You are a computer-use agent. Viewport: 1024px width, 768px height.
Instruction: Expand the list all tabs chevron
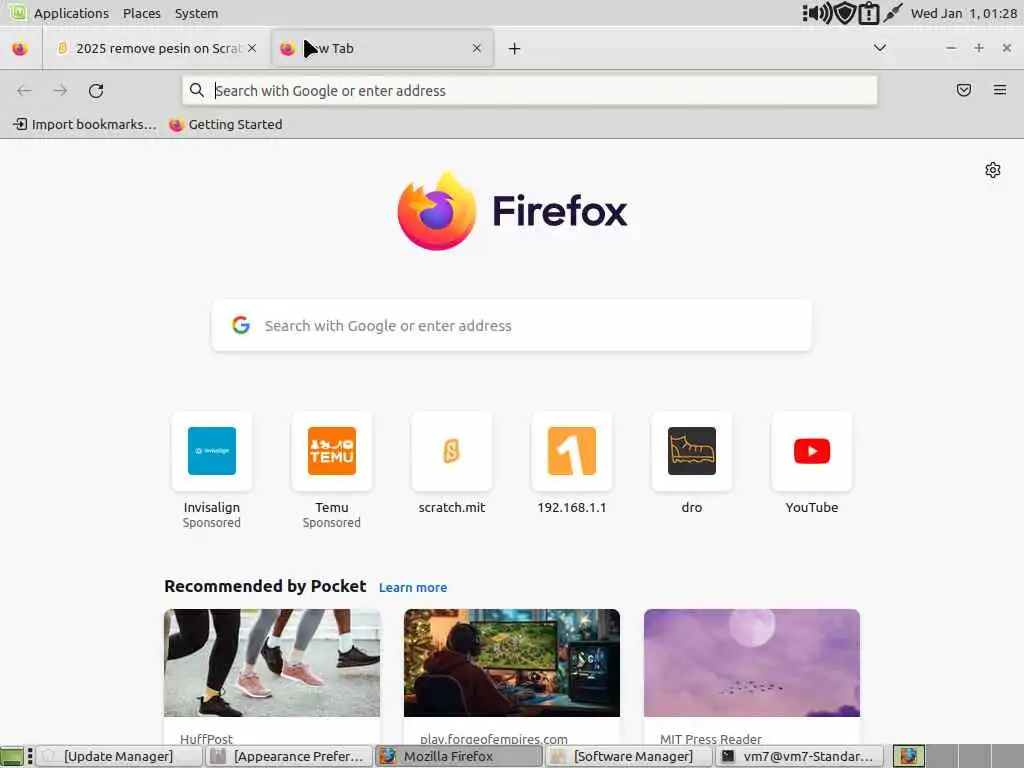click(880, 48)
